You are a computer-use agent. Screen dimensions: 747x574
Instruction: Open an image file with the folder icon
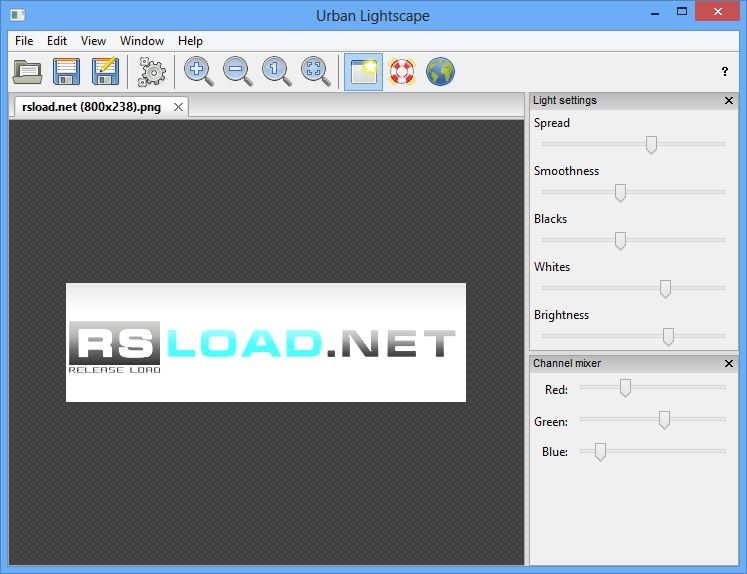point(27,72)
